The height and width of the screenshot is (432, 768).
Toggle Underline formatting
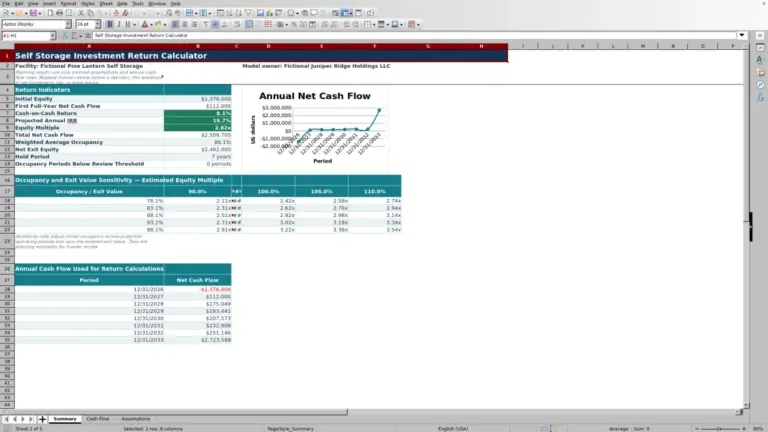(128, 24)
